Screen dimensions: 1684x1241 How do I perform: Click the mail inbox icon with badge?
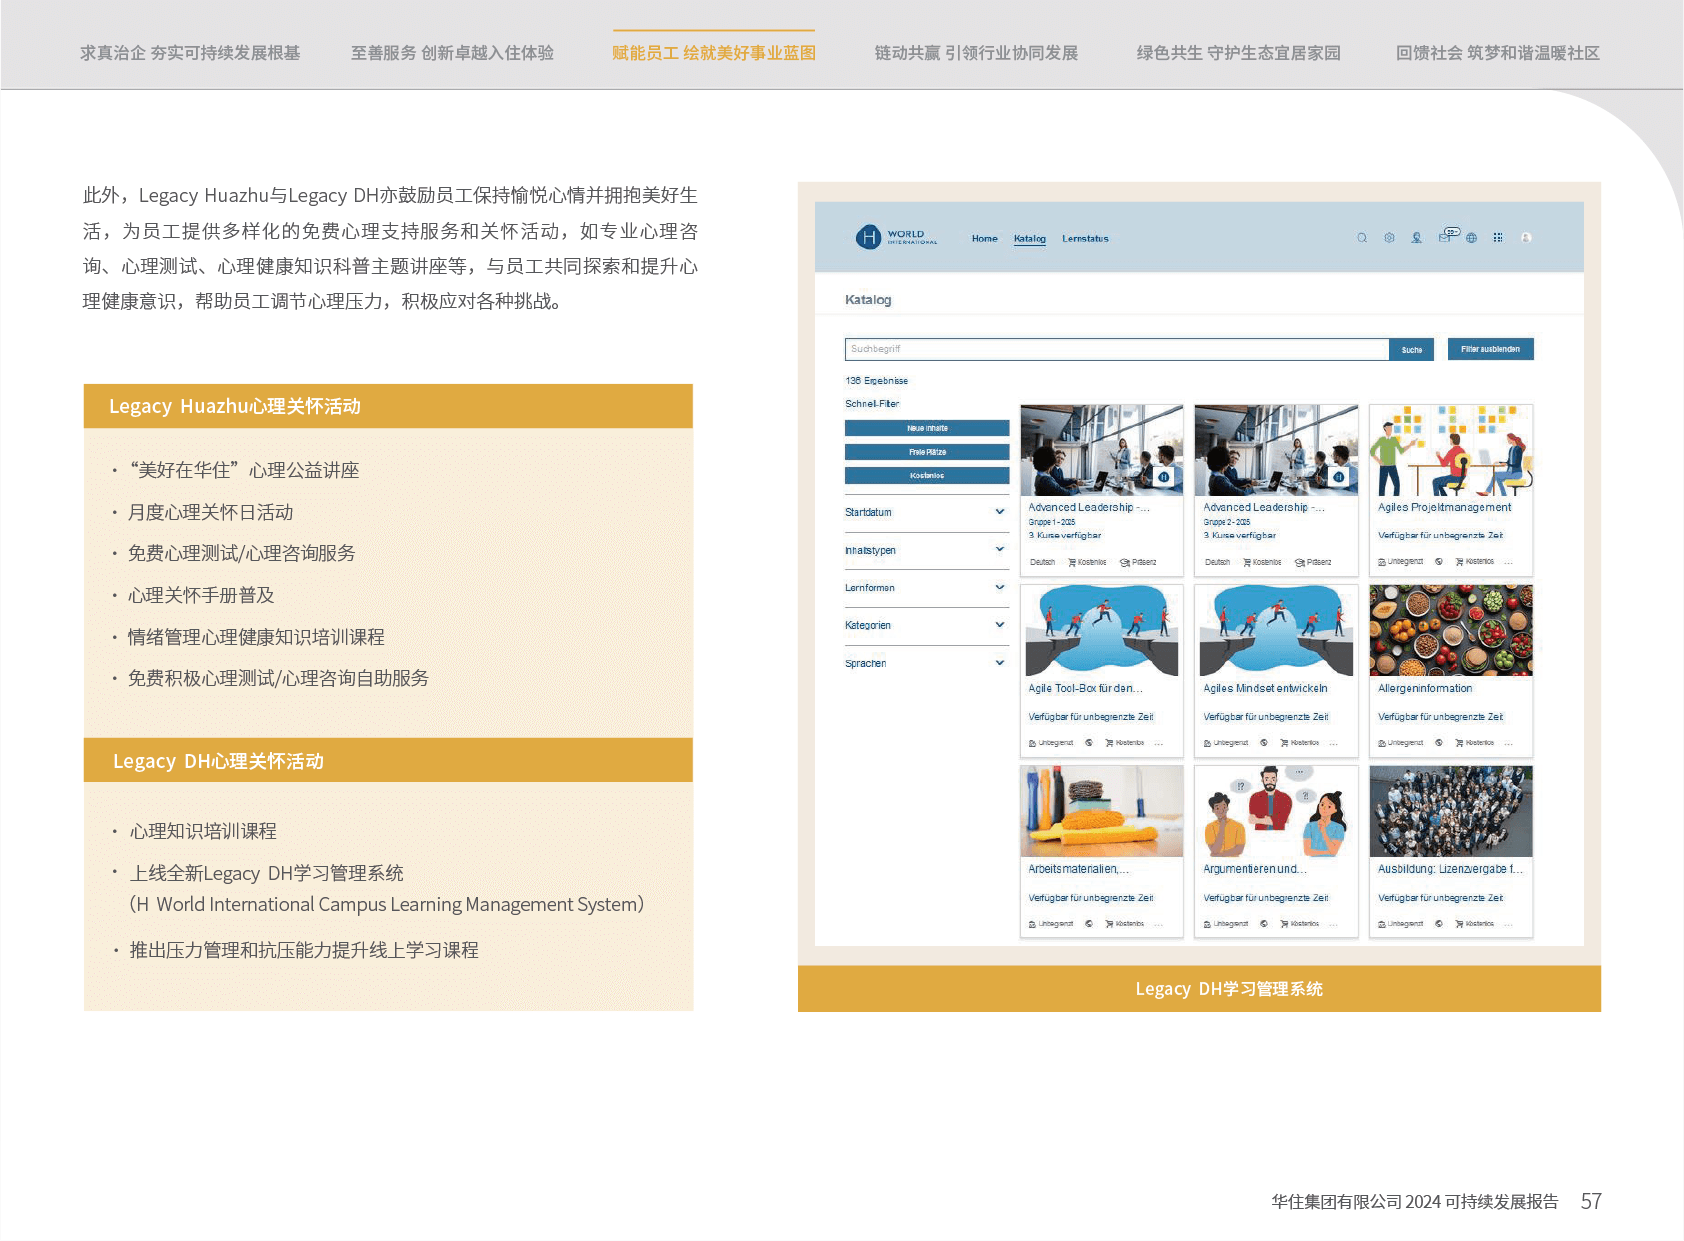1445,237
